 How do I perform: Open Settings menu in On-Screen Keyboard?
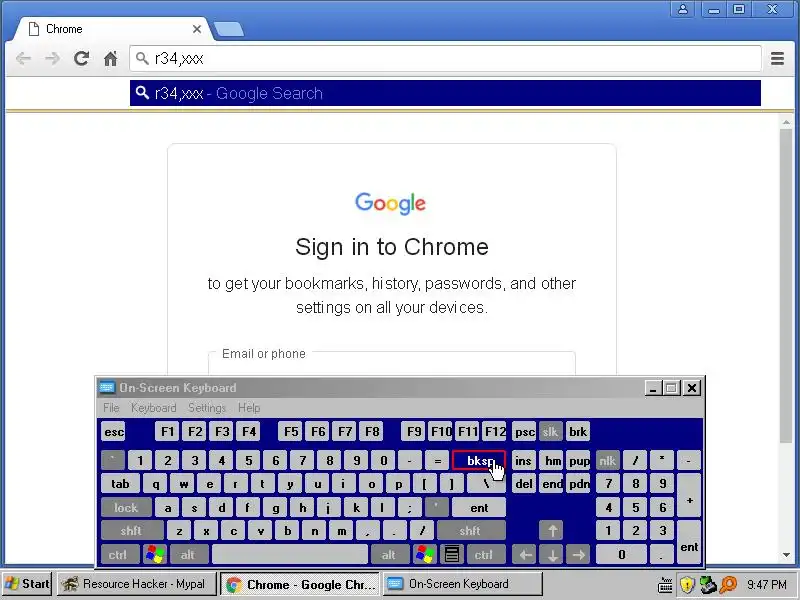point(207,408)
